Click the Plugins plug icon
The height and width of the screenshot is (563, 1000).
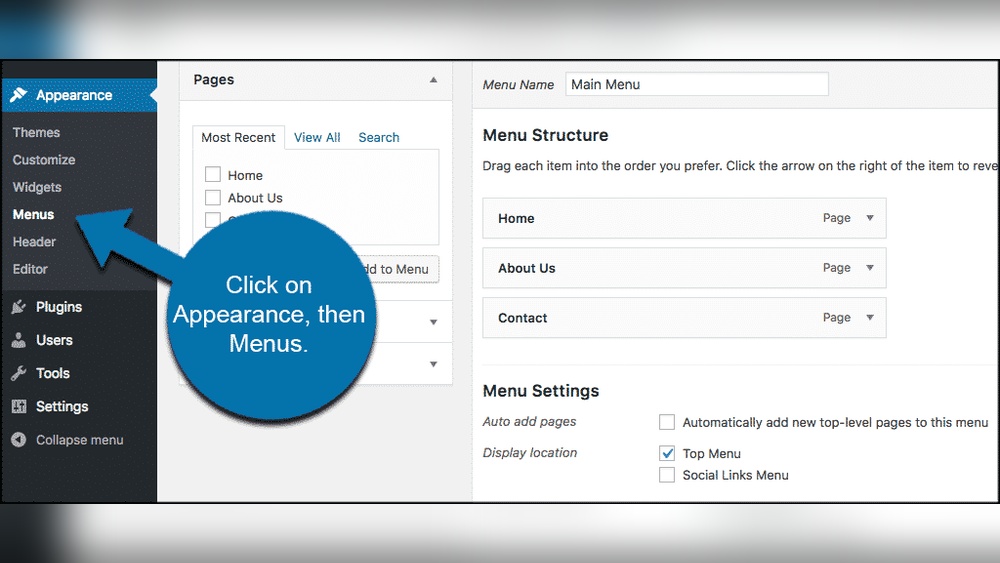[x=18, y=307]
